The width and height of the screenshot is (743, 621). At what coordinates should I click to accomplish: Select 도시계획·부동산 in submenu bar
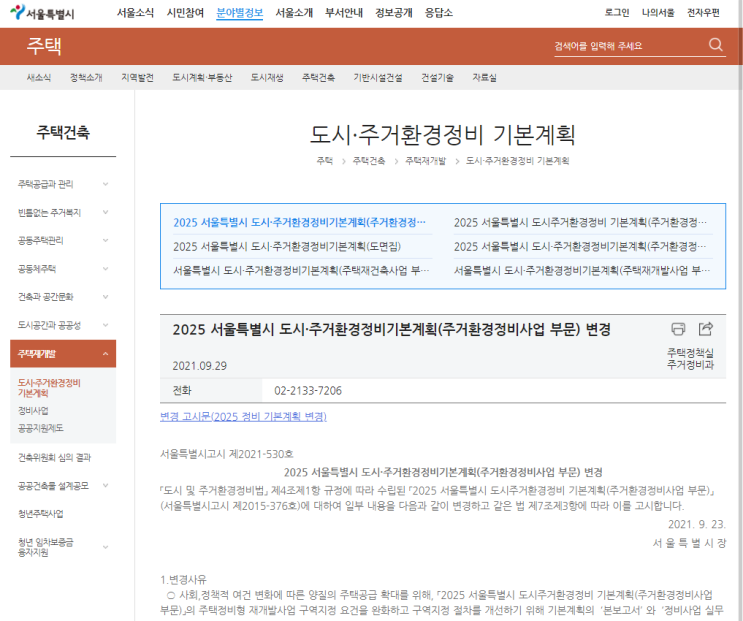tap(202, 78)
